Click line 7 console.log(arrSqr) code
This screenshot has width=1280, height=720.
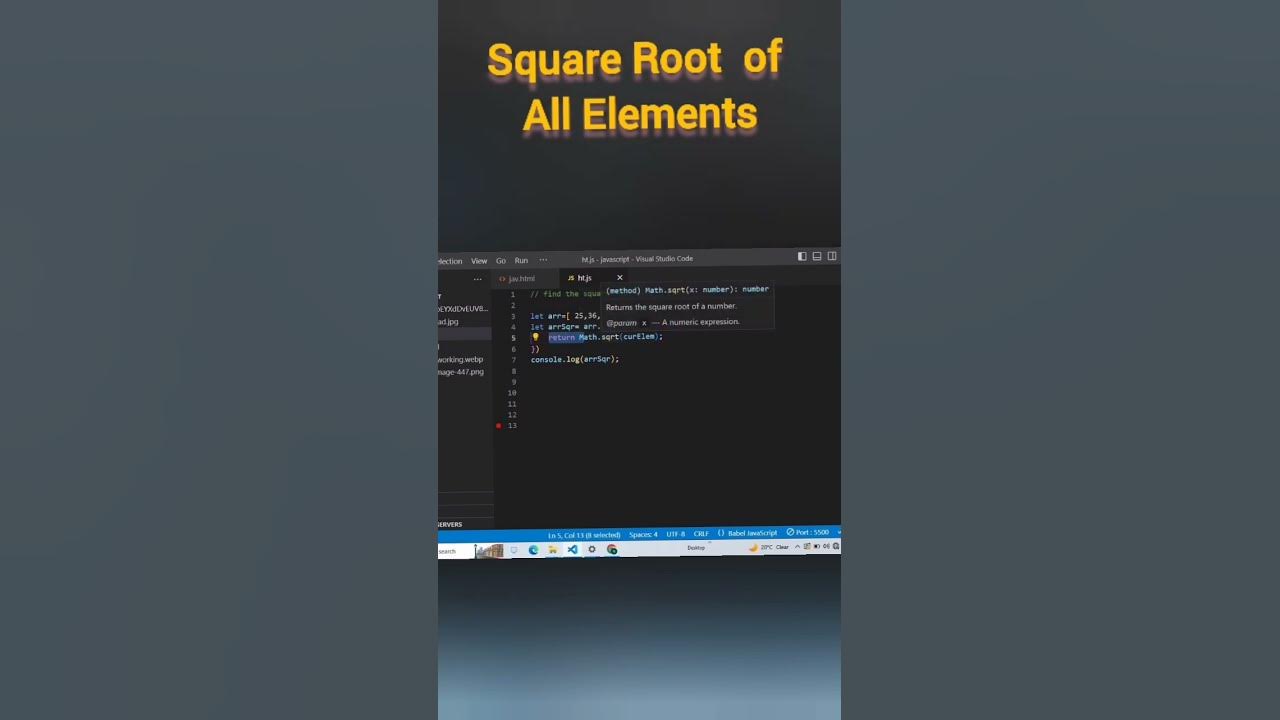pyautogui.click(x=575, y=359)
